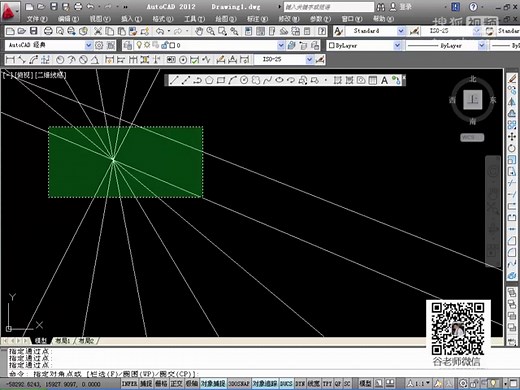Toggle 极轴 polar tracking in status bar
The height and width of the screenshot is (390, 520).
pyautogui.click(x=192, y=384)
